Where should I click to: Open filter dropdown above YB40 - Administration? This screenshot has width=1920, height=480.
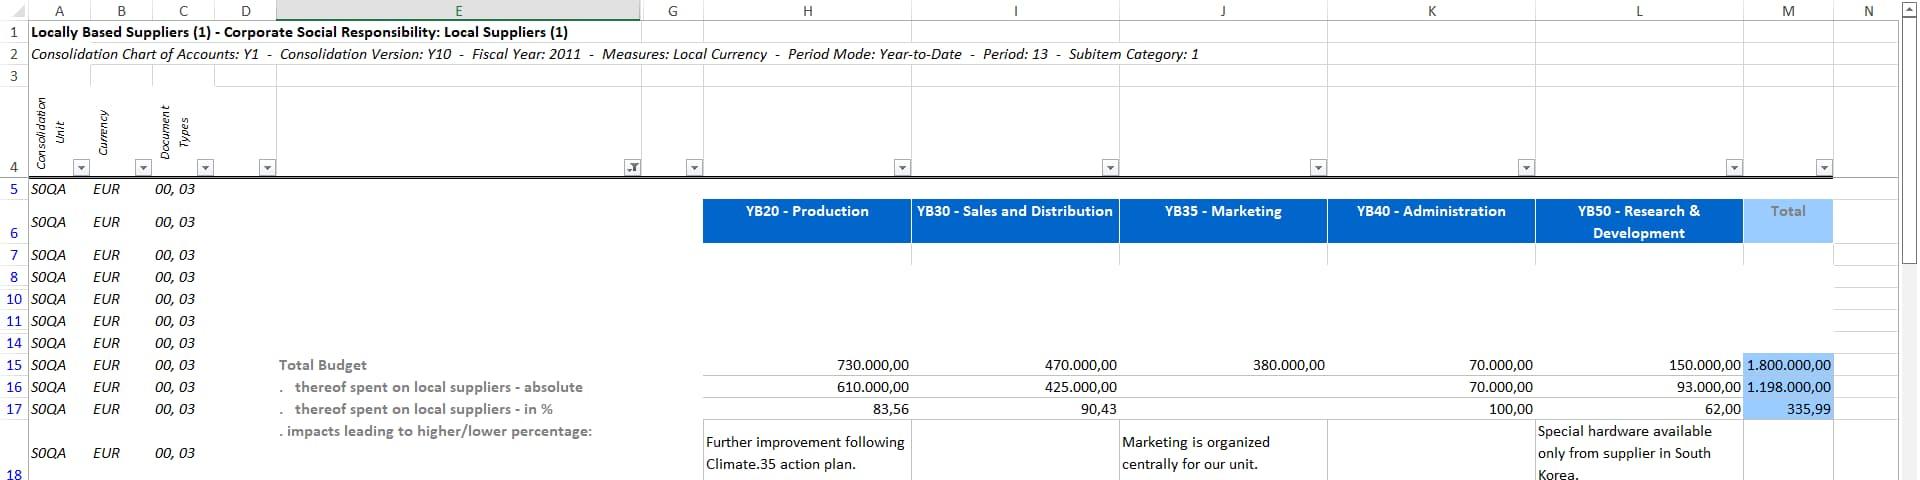point(1526,167)
